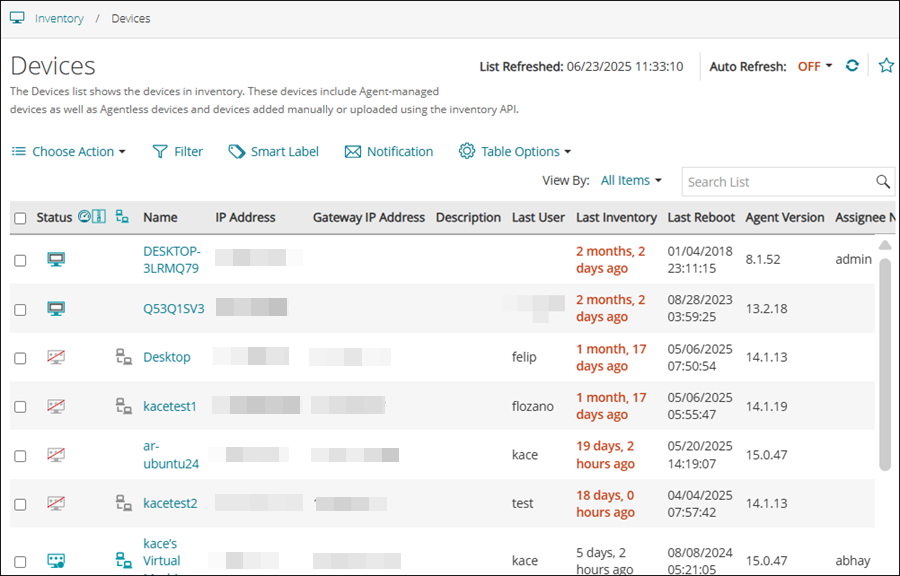Check the checkbox for the kacetest1 row
Screen dimensions: 900x576
[x=21, y=406]
